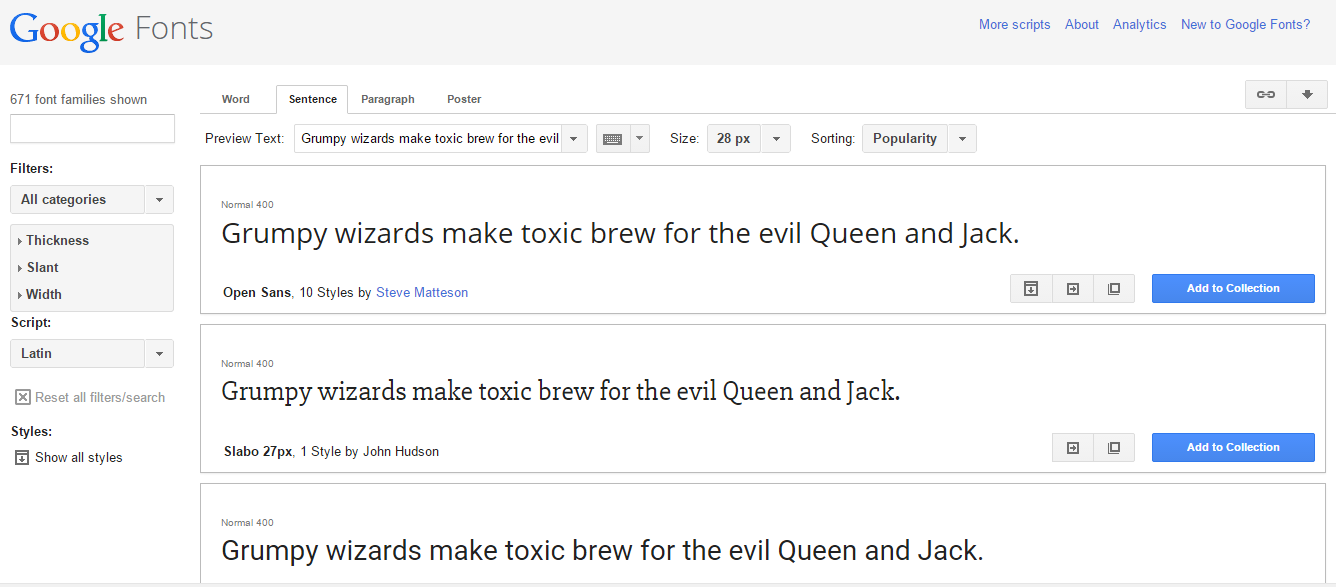This screenshot has height=587, width=1336.
Task: Switch to the Paragraph tab
Action: click(388, 99)
